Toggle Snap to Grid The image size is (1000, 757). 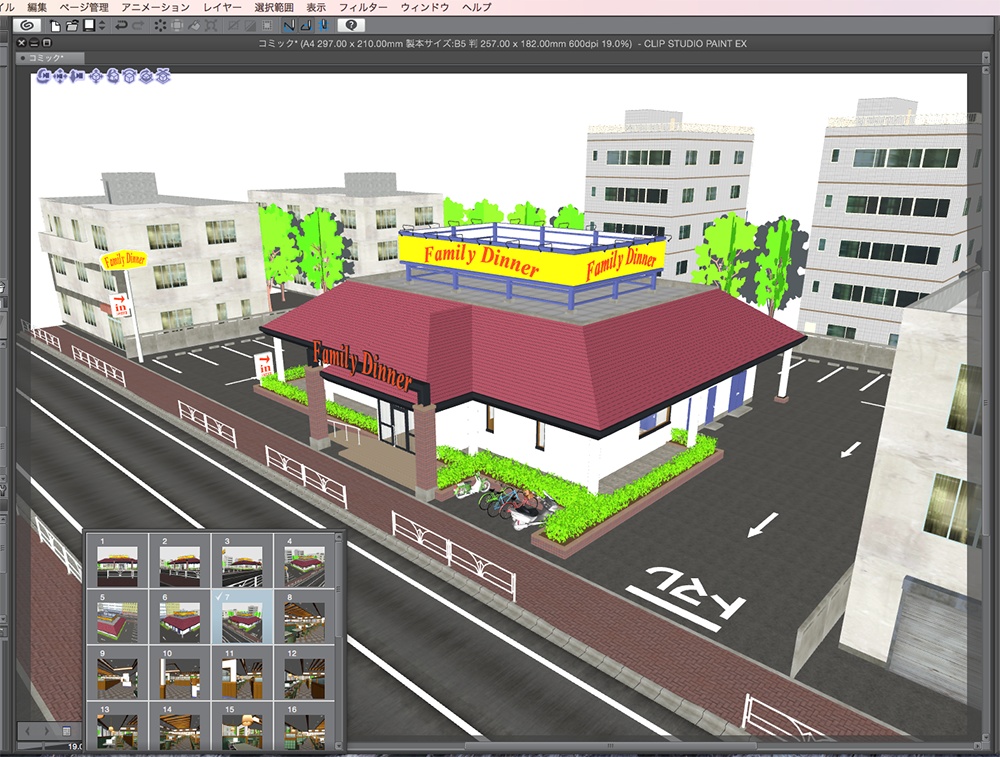[x=323, y=26]
